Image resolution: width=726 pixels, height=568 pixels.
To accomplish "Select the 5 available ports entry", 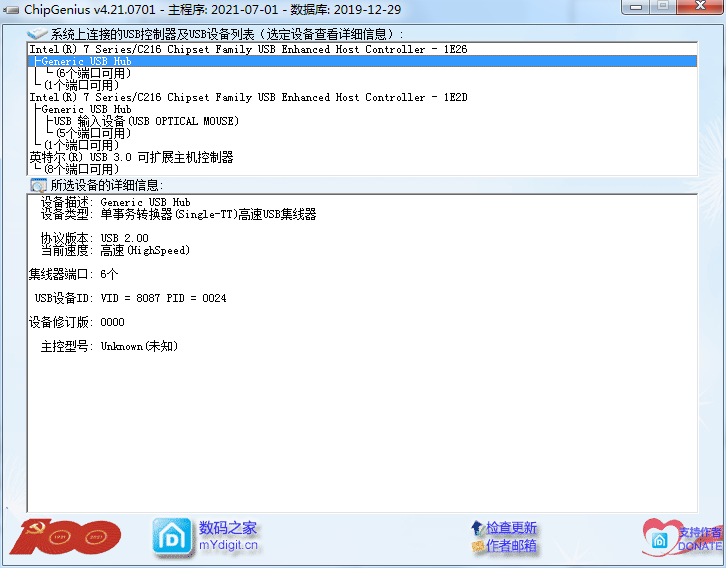I will coord(94,133).
